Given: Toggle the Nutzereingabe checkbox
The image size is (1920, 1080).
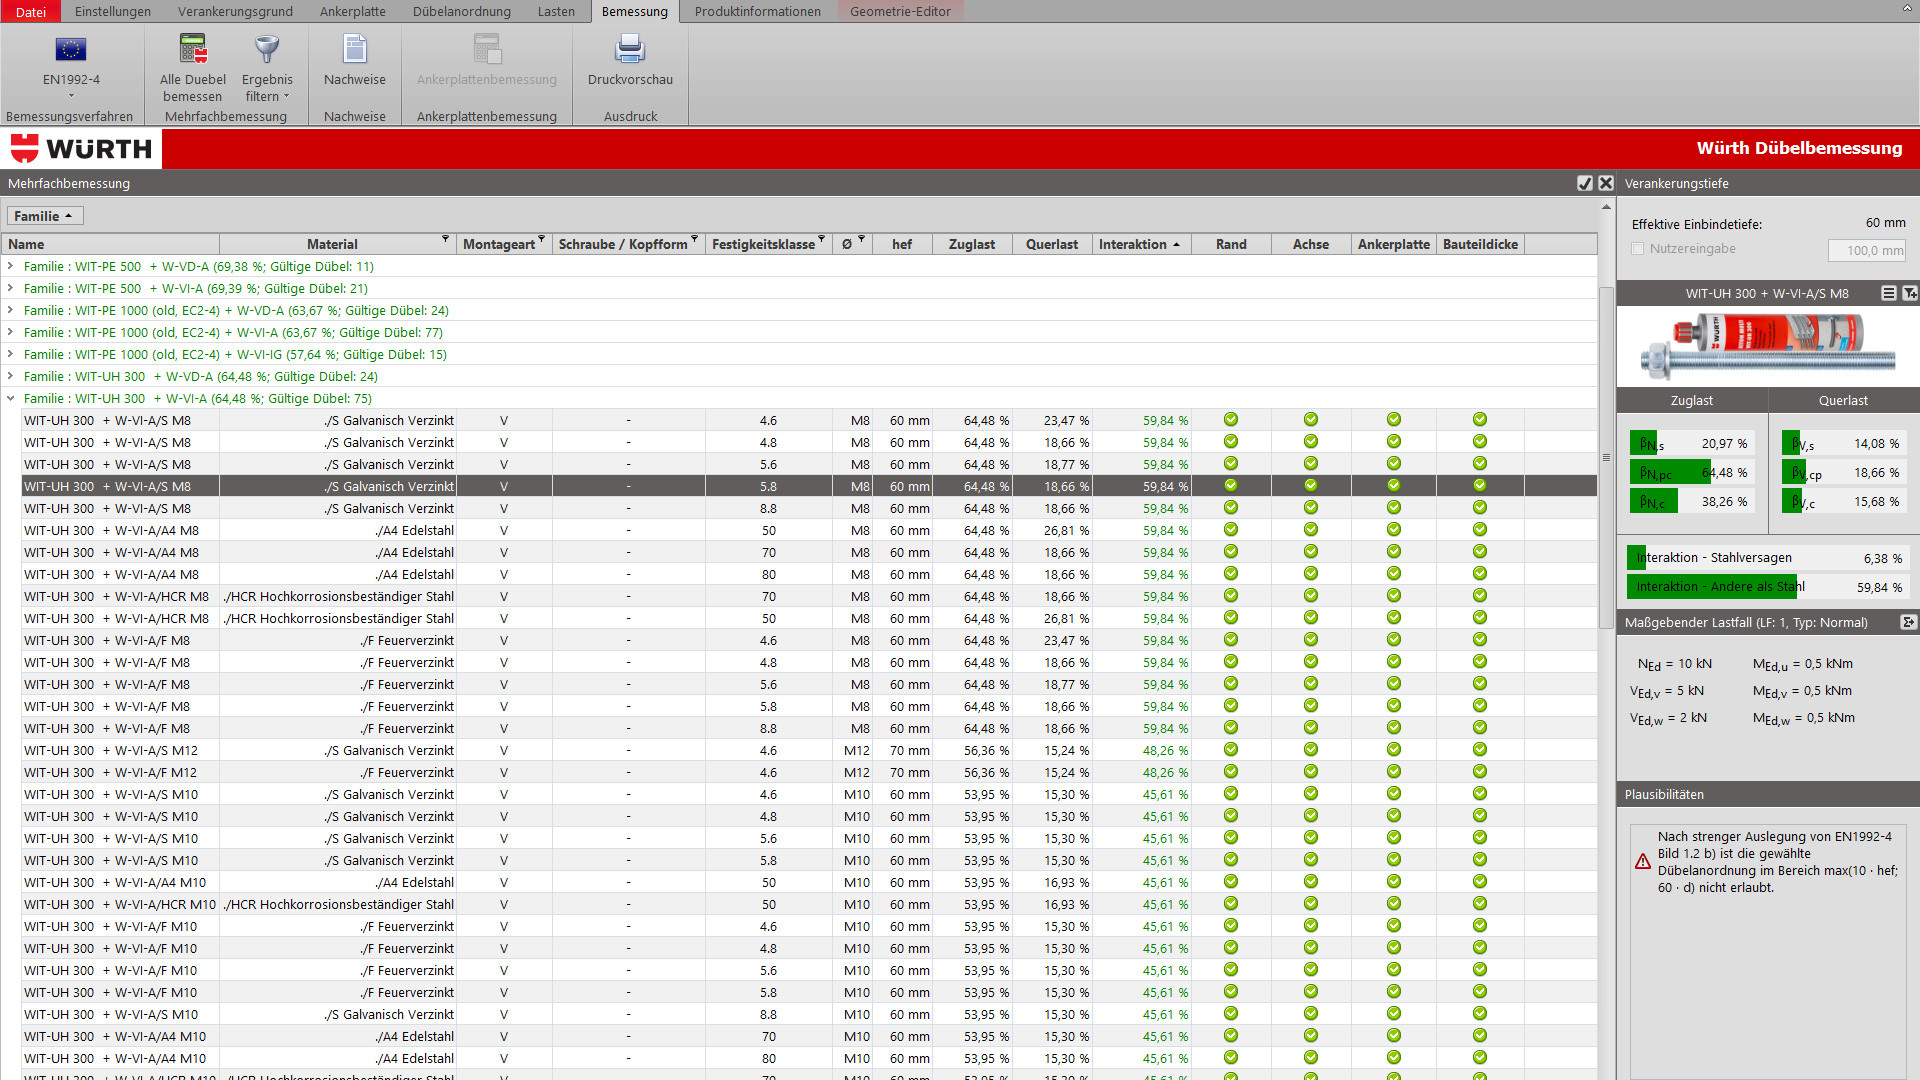Looking at the screenshot, I should point(1637,249).
